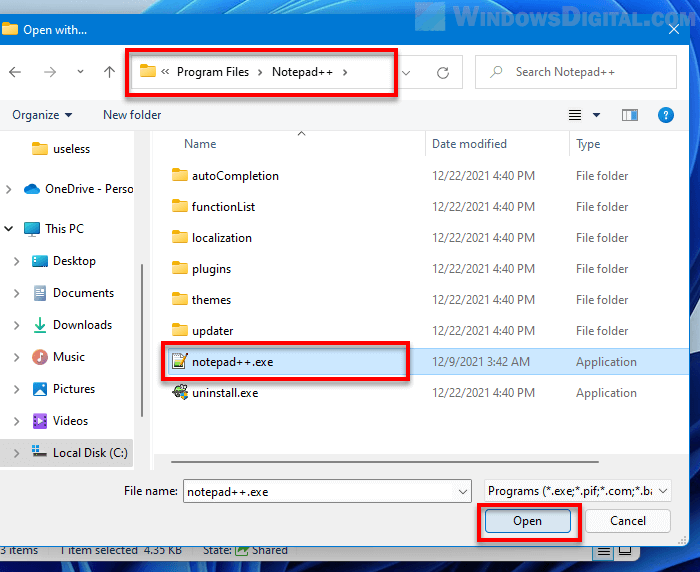This screenshot has width=700, height=572.
Task: Open the view options dropdown arrow
Action: pyautogui.click(x=596, y=115)
